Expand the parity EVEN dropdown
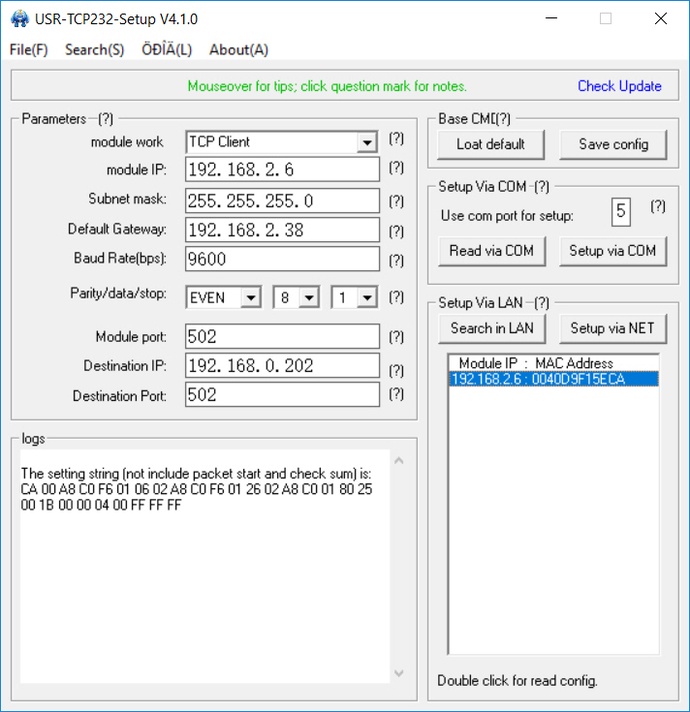This screenshot has width=690, height=712. [251, 298]
